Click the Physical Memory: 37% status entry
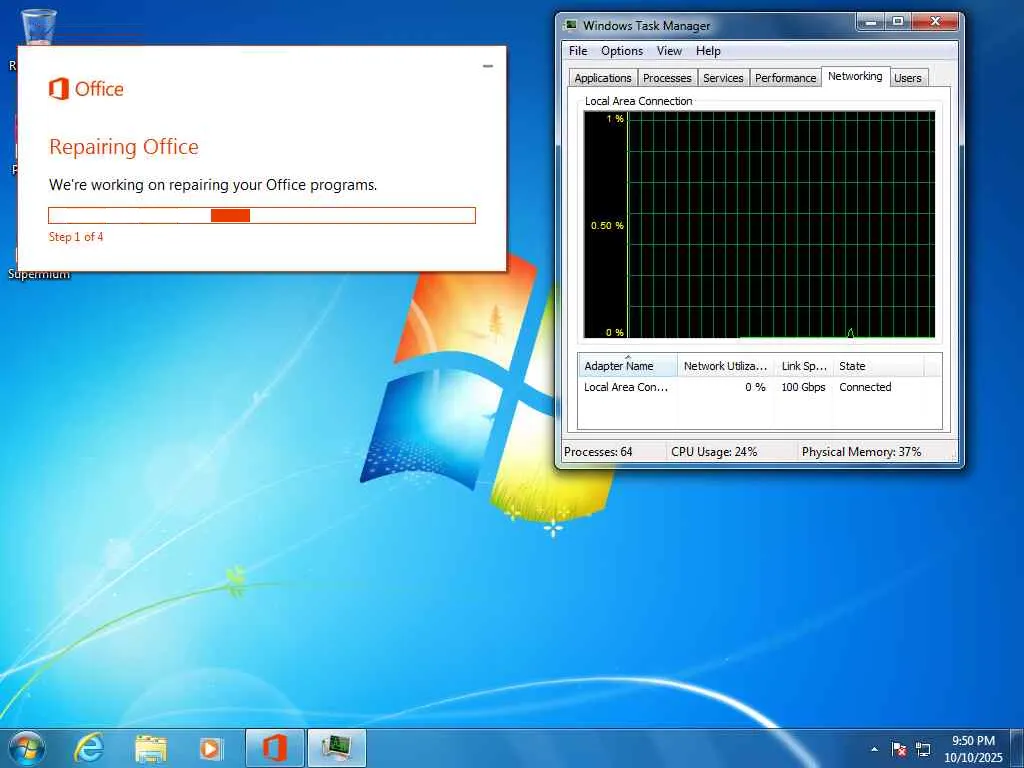Viewport: 1024px width, 768px height. pyautogui.click(x=861, y=452)
